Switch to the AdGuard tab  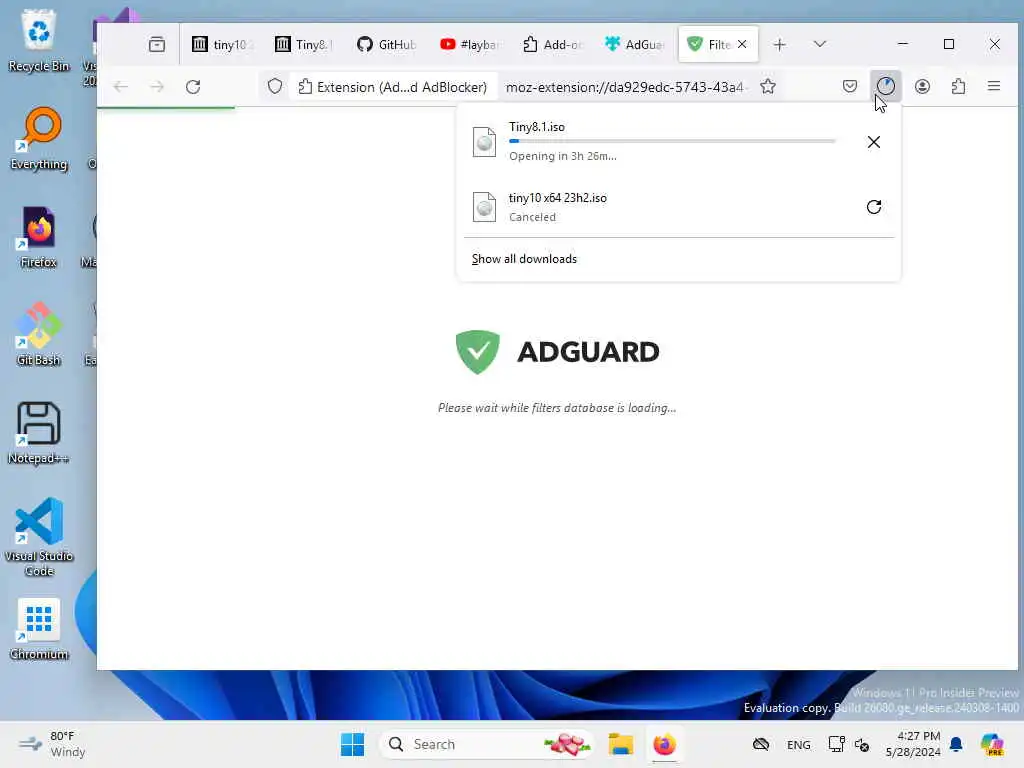(x=634, y=44)
